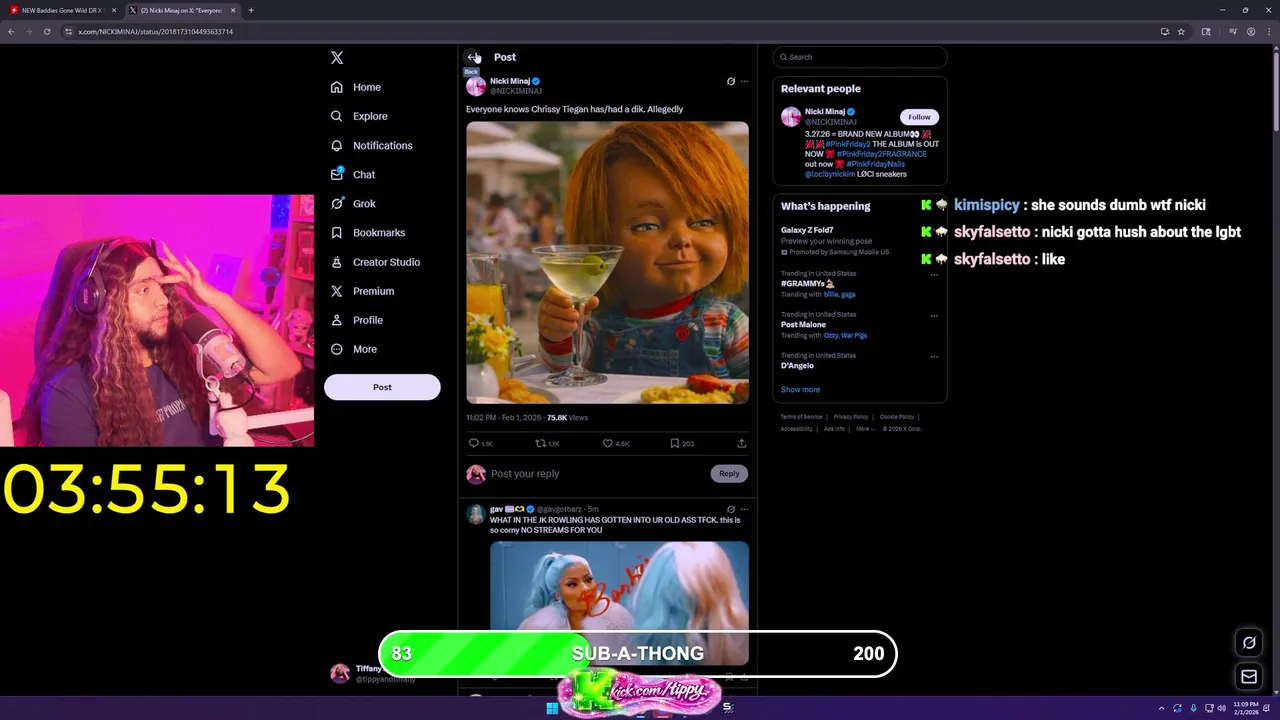This screenshot has height=720, width=1280.
Task: Click the taskbar clock showing 11:09 PM
Action: coord(1246,708)
